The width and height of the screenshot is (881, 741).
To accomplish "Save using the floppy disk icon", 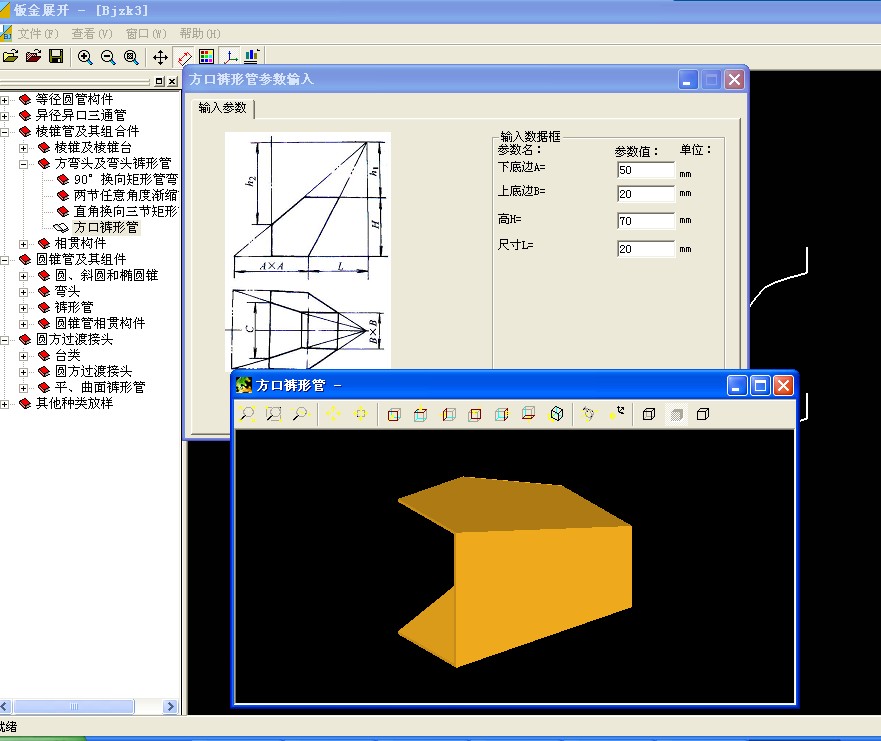I will pyautogui.click(x=56, y=56).
